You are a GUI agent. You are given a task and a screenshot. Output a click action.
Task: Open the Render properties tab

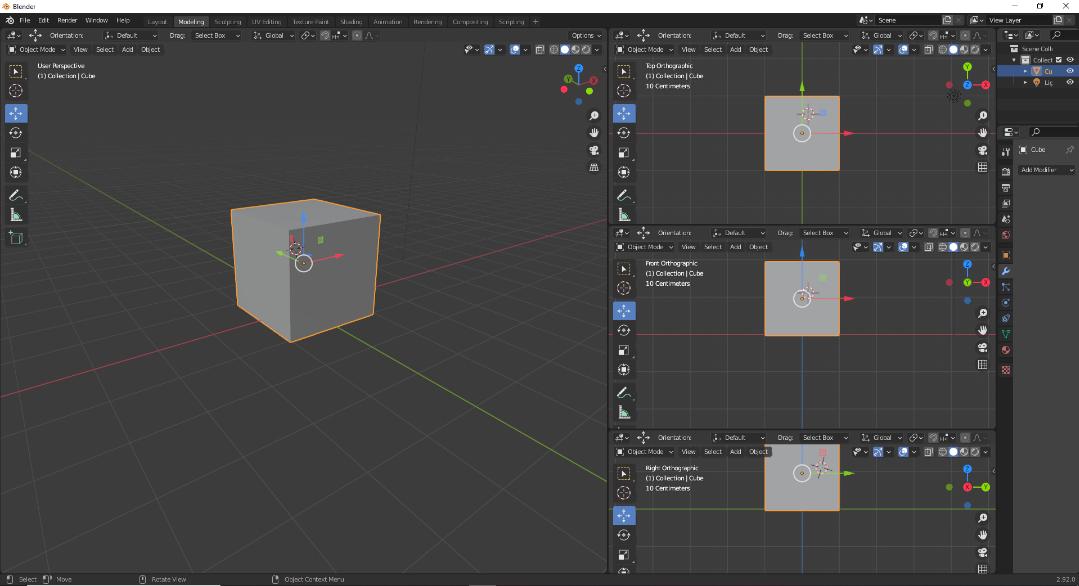click(1006, 171)
